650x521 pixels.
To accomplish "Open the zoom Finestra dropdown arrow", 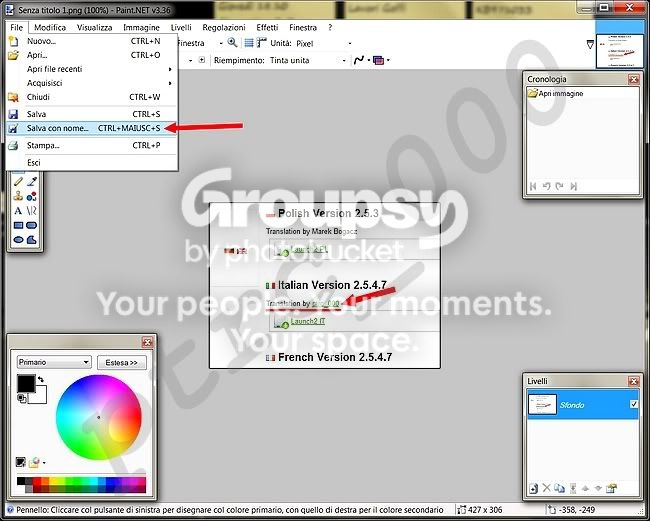I will pyautogui.click(x=221, y=43).
